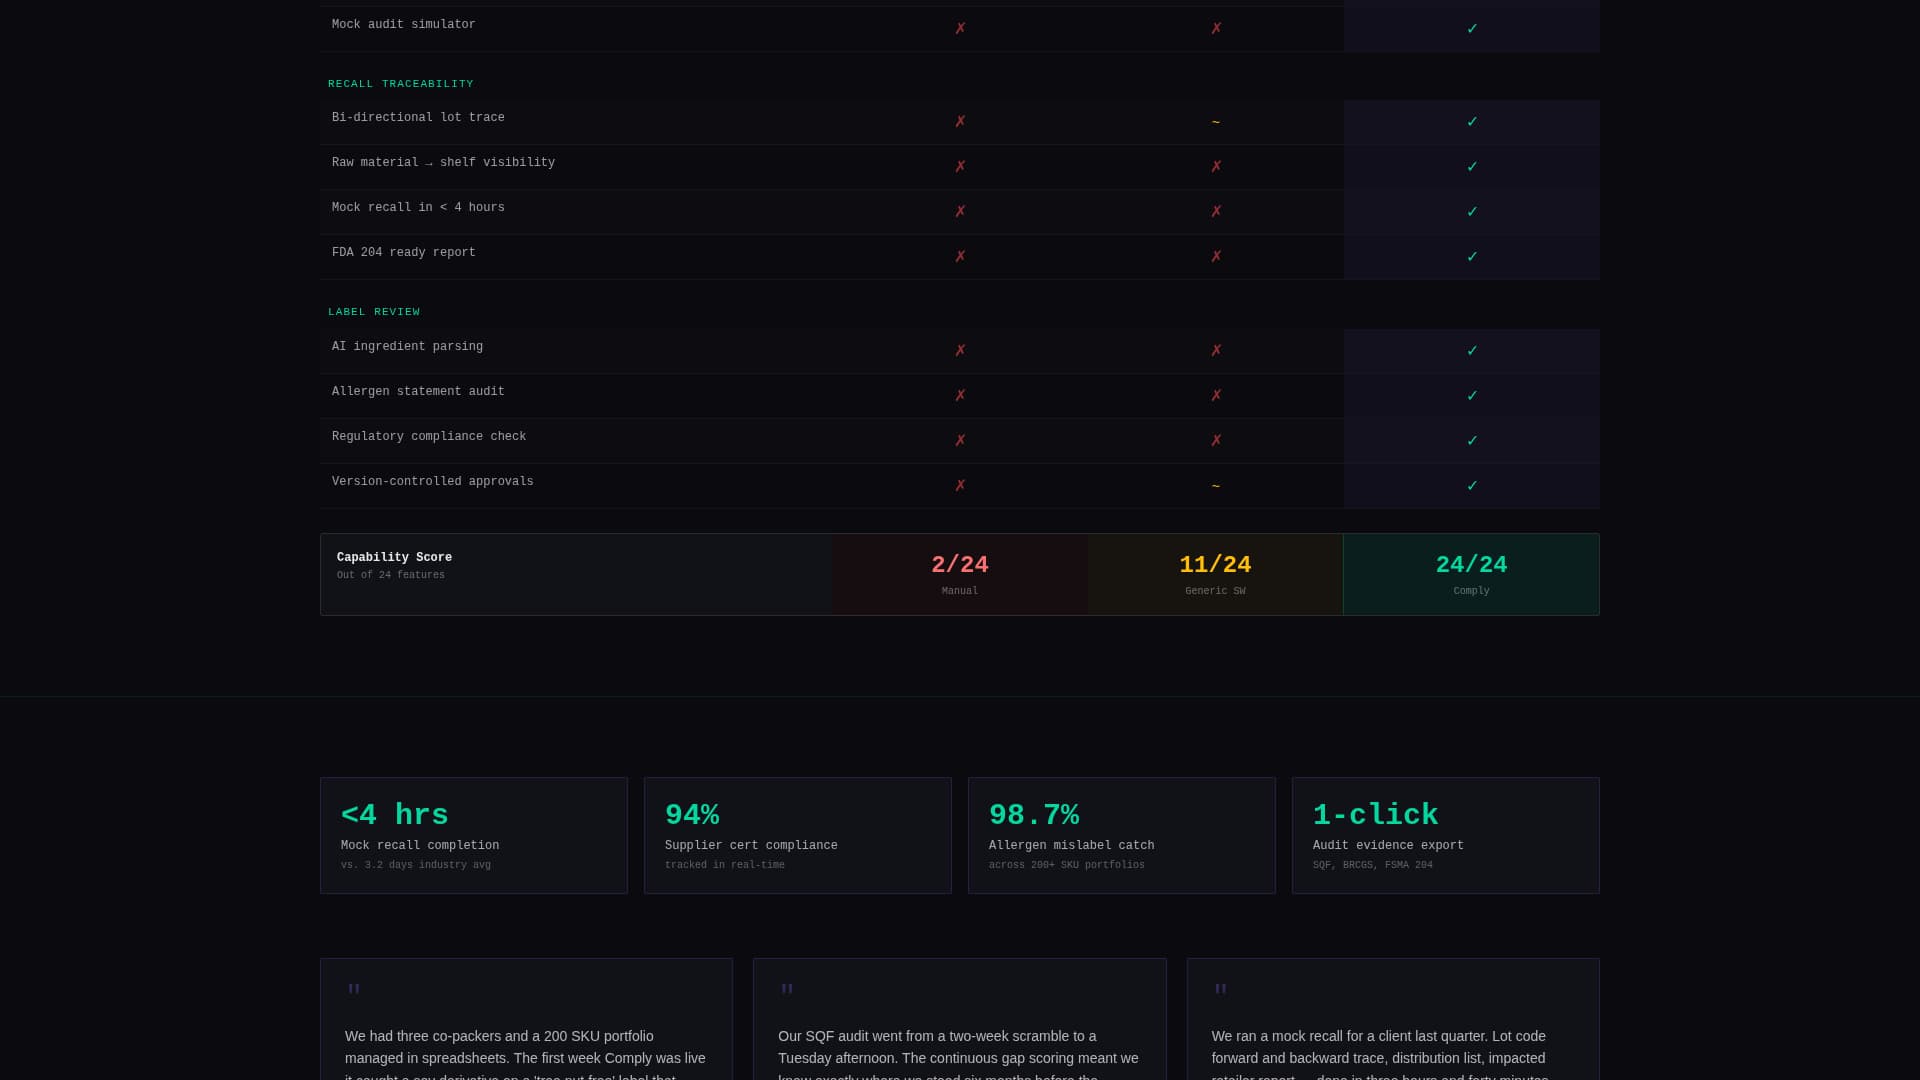Click Generic SW tilde for Version-controlled approvals
This screenshot has height=1080, width=1920.
click(1216, 486)
